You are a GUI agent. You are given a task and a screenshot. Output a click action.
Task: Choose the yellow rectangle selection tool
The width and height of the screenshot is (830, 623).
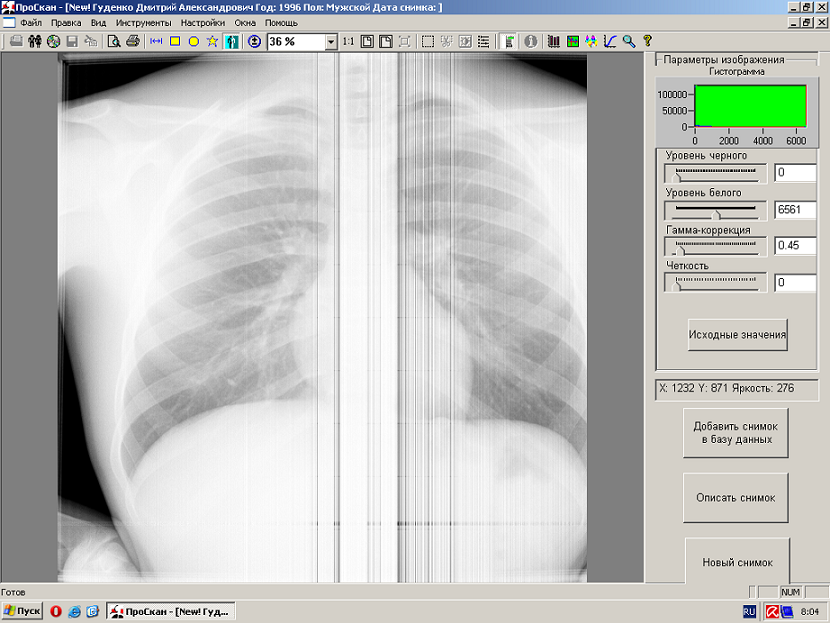pyautogui.click(x=175, y=42)
